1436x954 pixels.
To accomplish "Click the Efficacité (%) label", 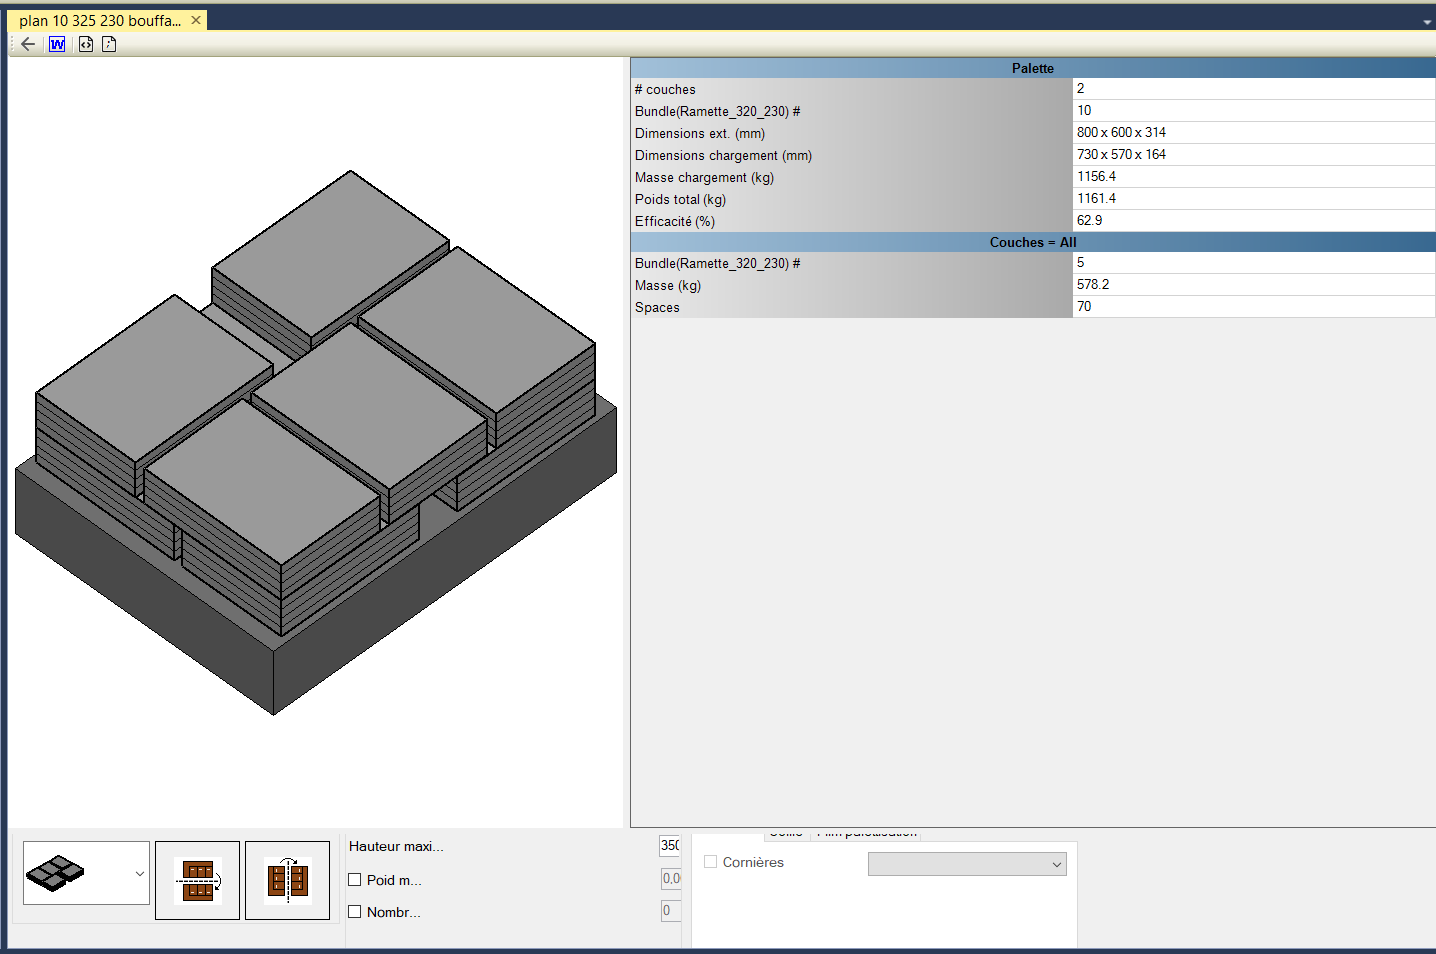I will [675, 221].
